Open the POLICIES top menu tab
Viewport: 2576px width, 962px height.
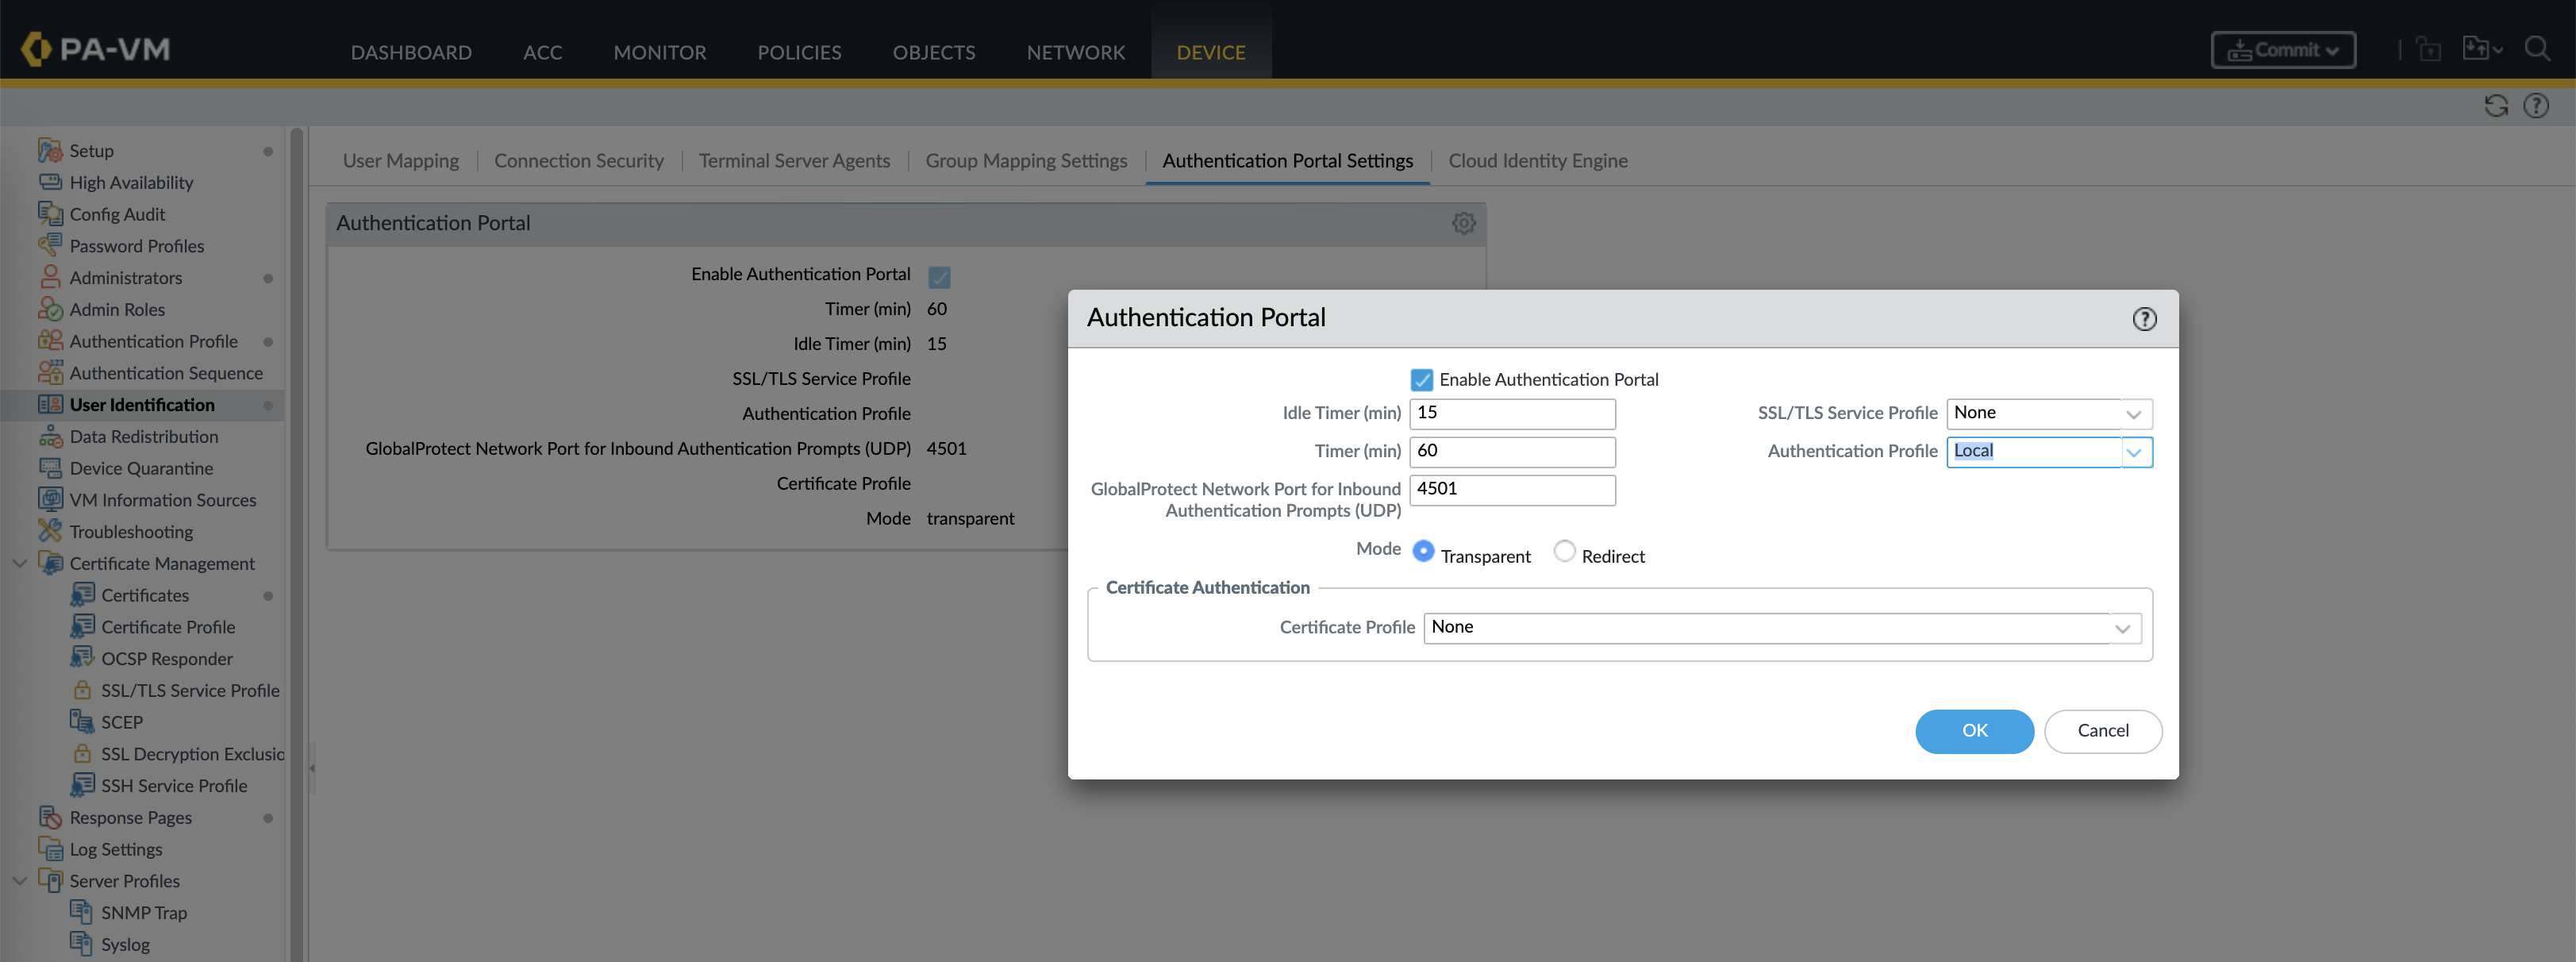coord(798,52)
